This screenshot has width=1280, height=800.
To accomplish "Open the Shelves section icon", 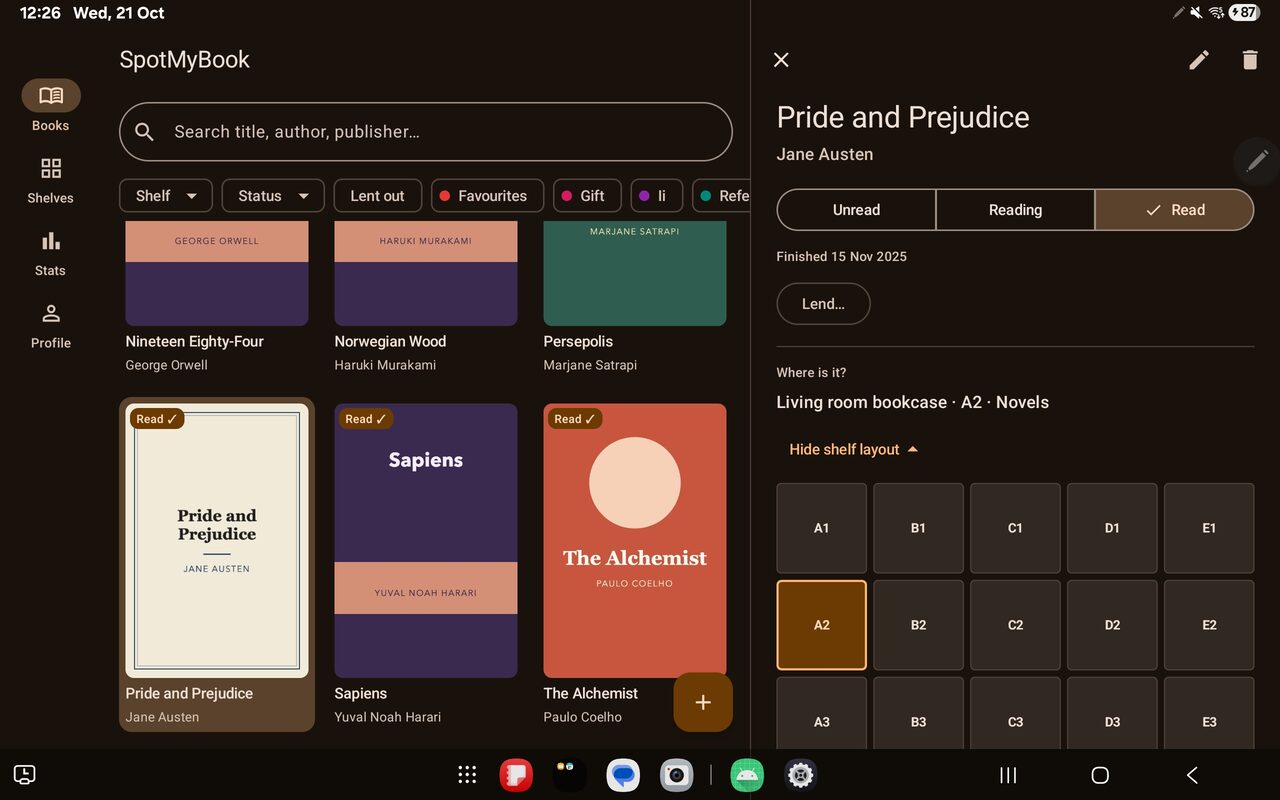I will (51, 168).
